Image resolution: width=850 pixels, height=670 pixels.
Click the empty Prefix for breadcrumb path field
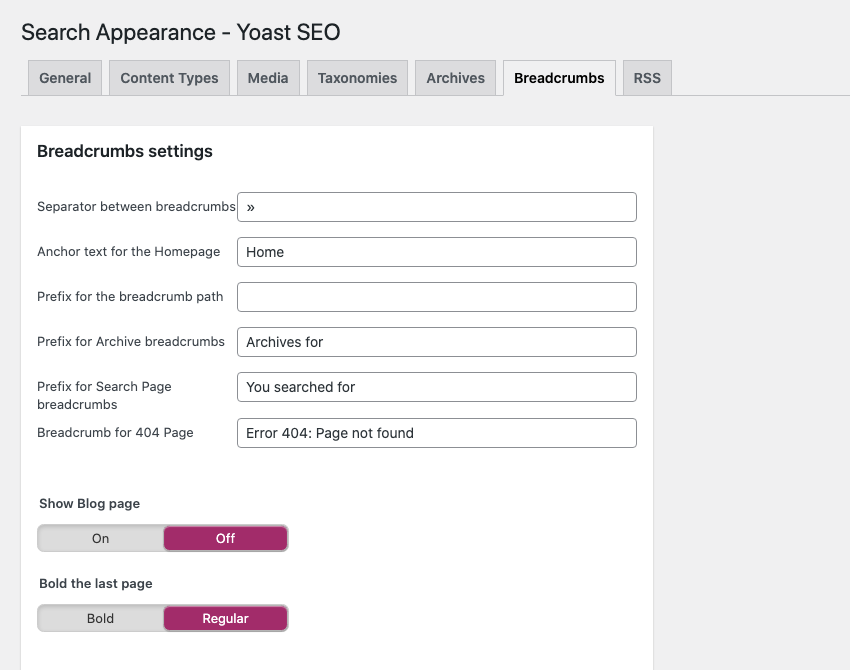(437, 297)
